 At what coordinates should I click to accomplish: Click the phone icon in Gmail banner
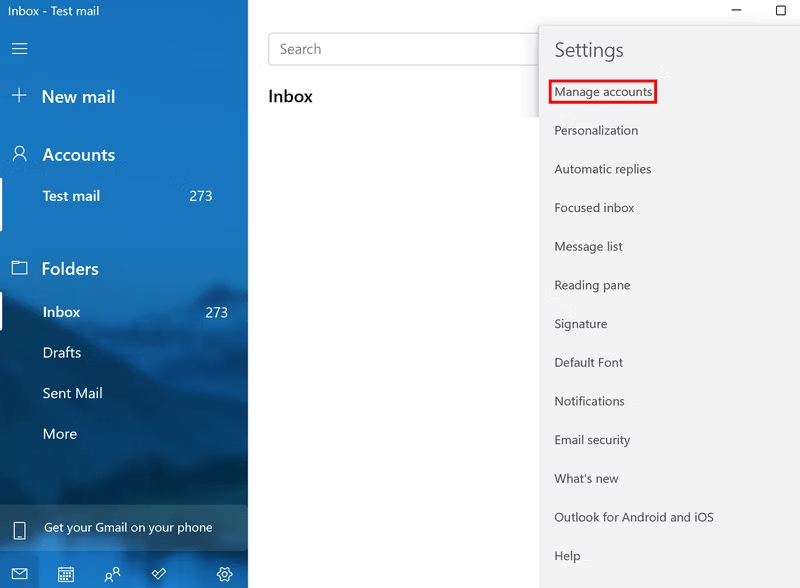point(19,530)
